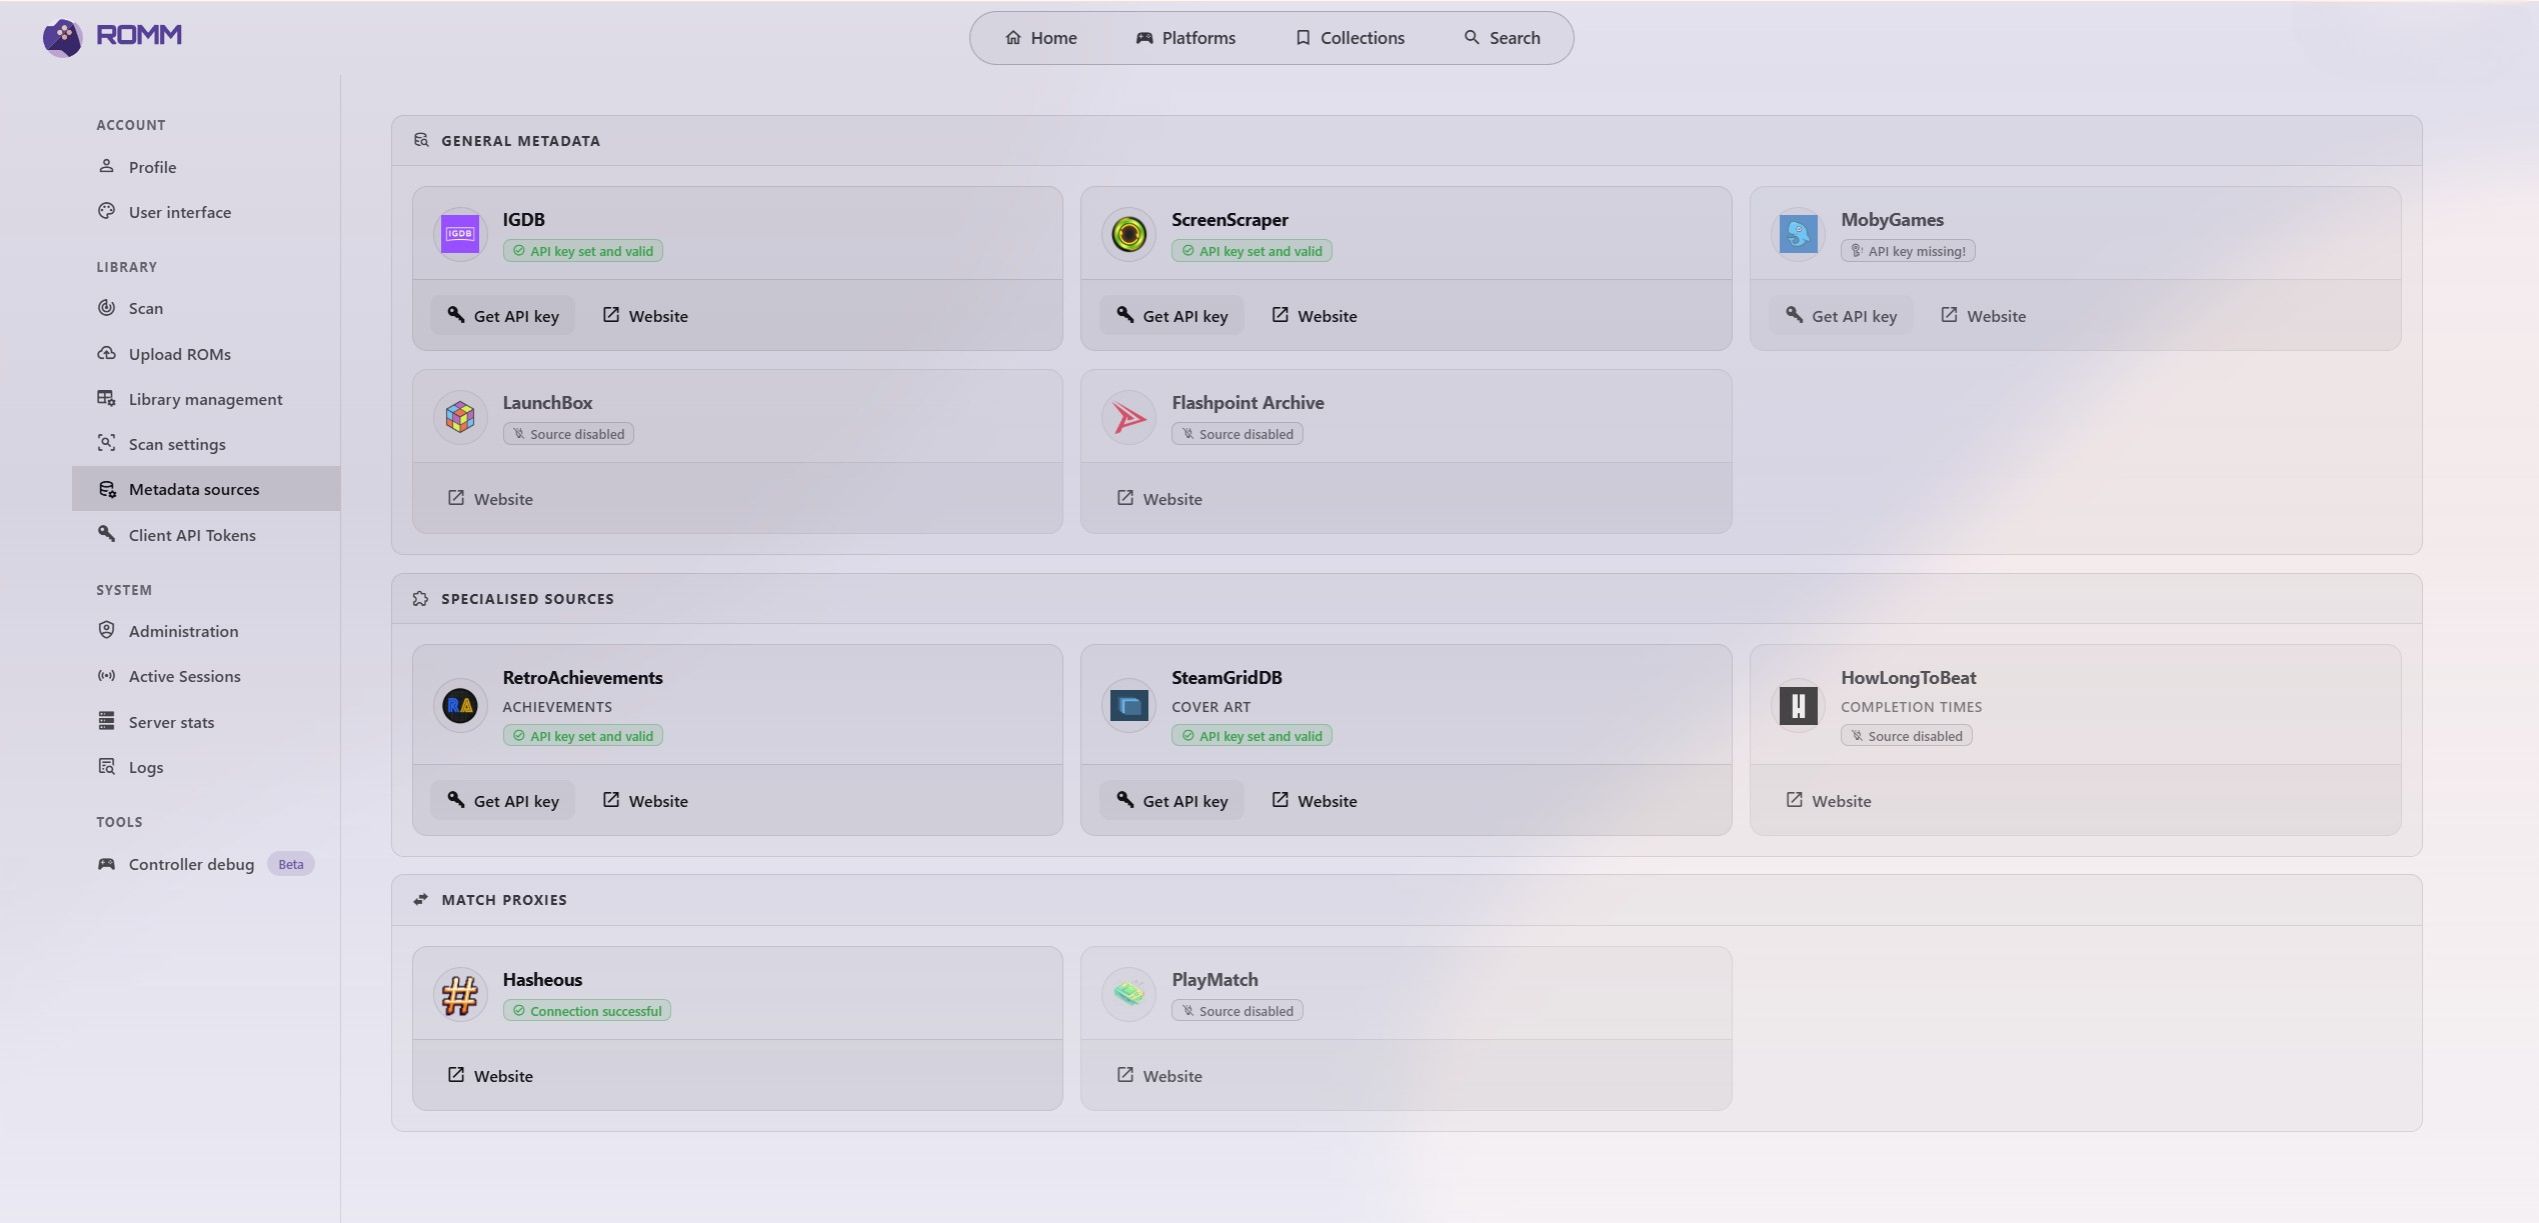Click the 'COVER ART' label

[x=1211, y=707]
